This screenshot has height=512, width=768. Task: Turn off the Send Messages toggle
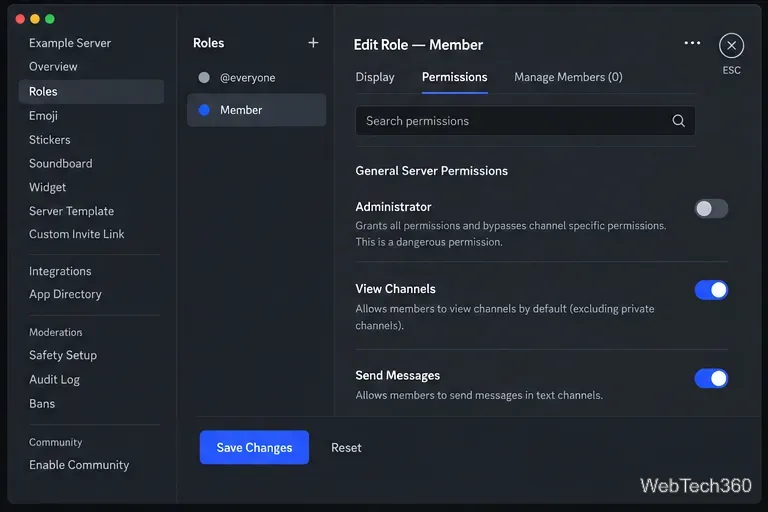(711, 378)
